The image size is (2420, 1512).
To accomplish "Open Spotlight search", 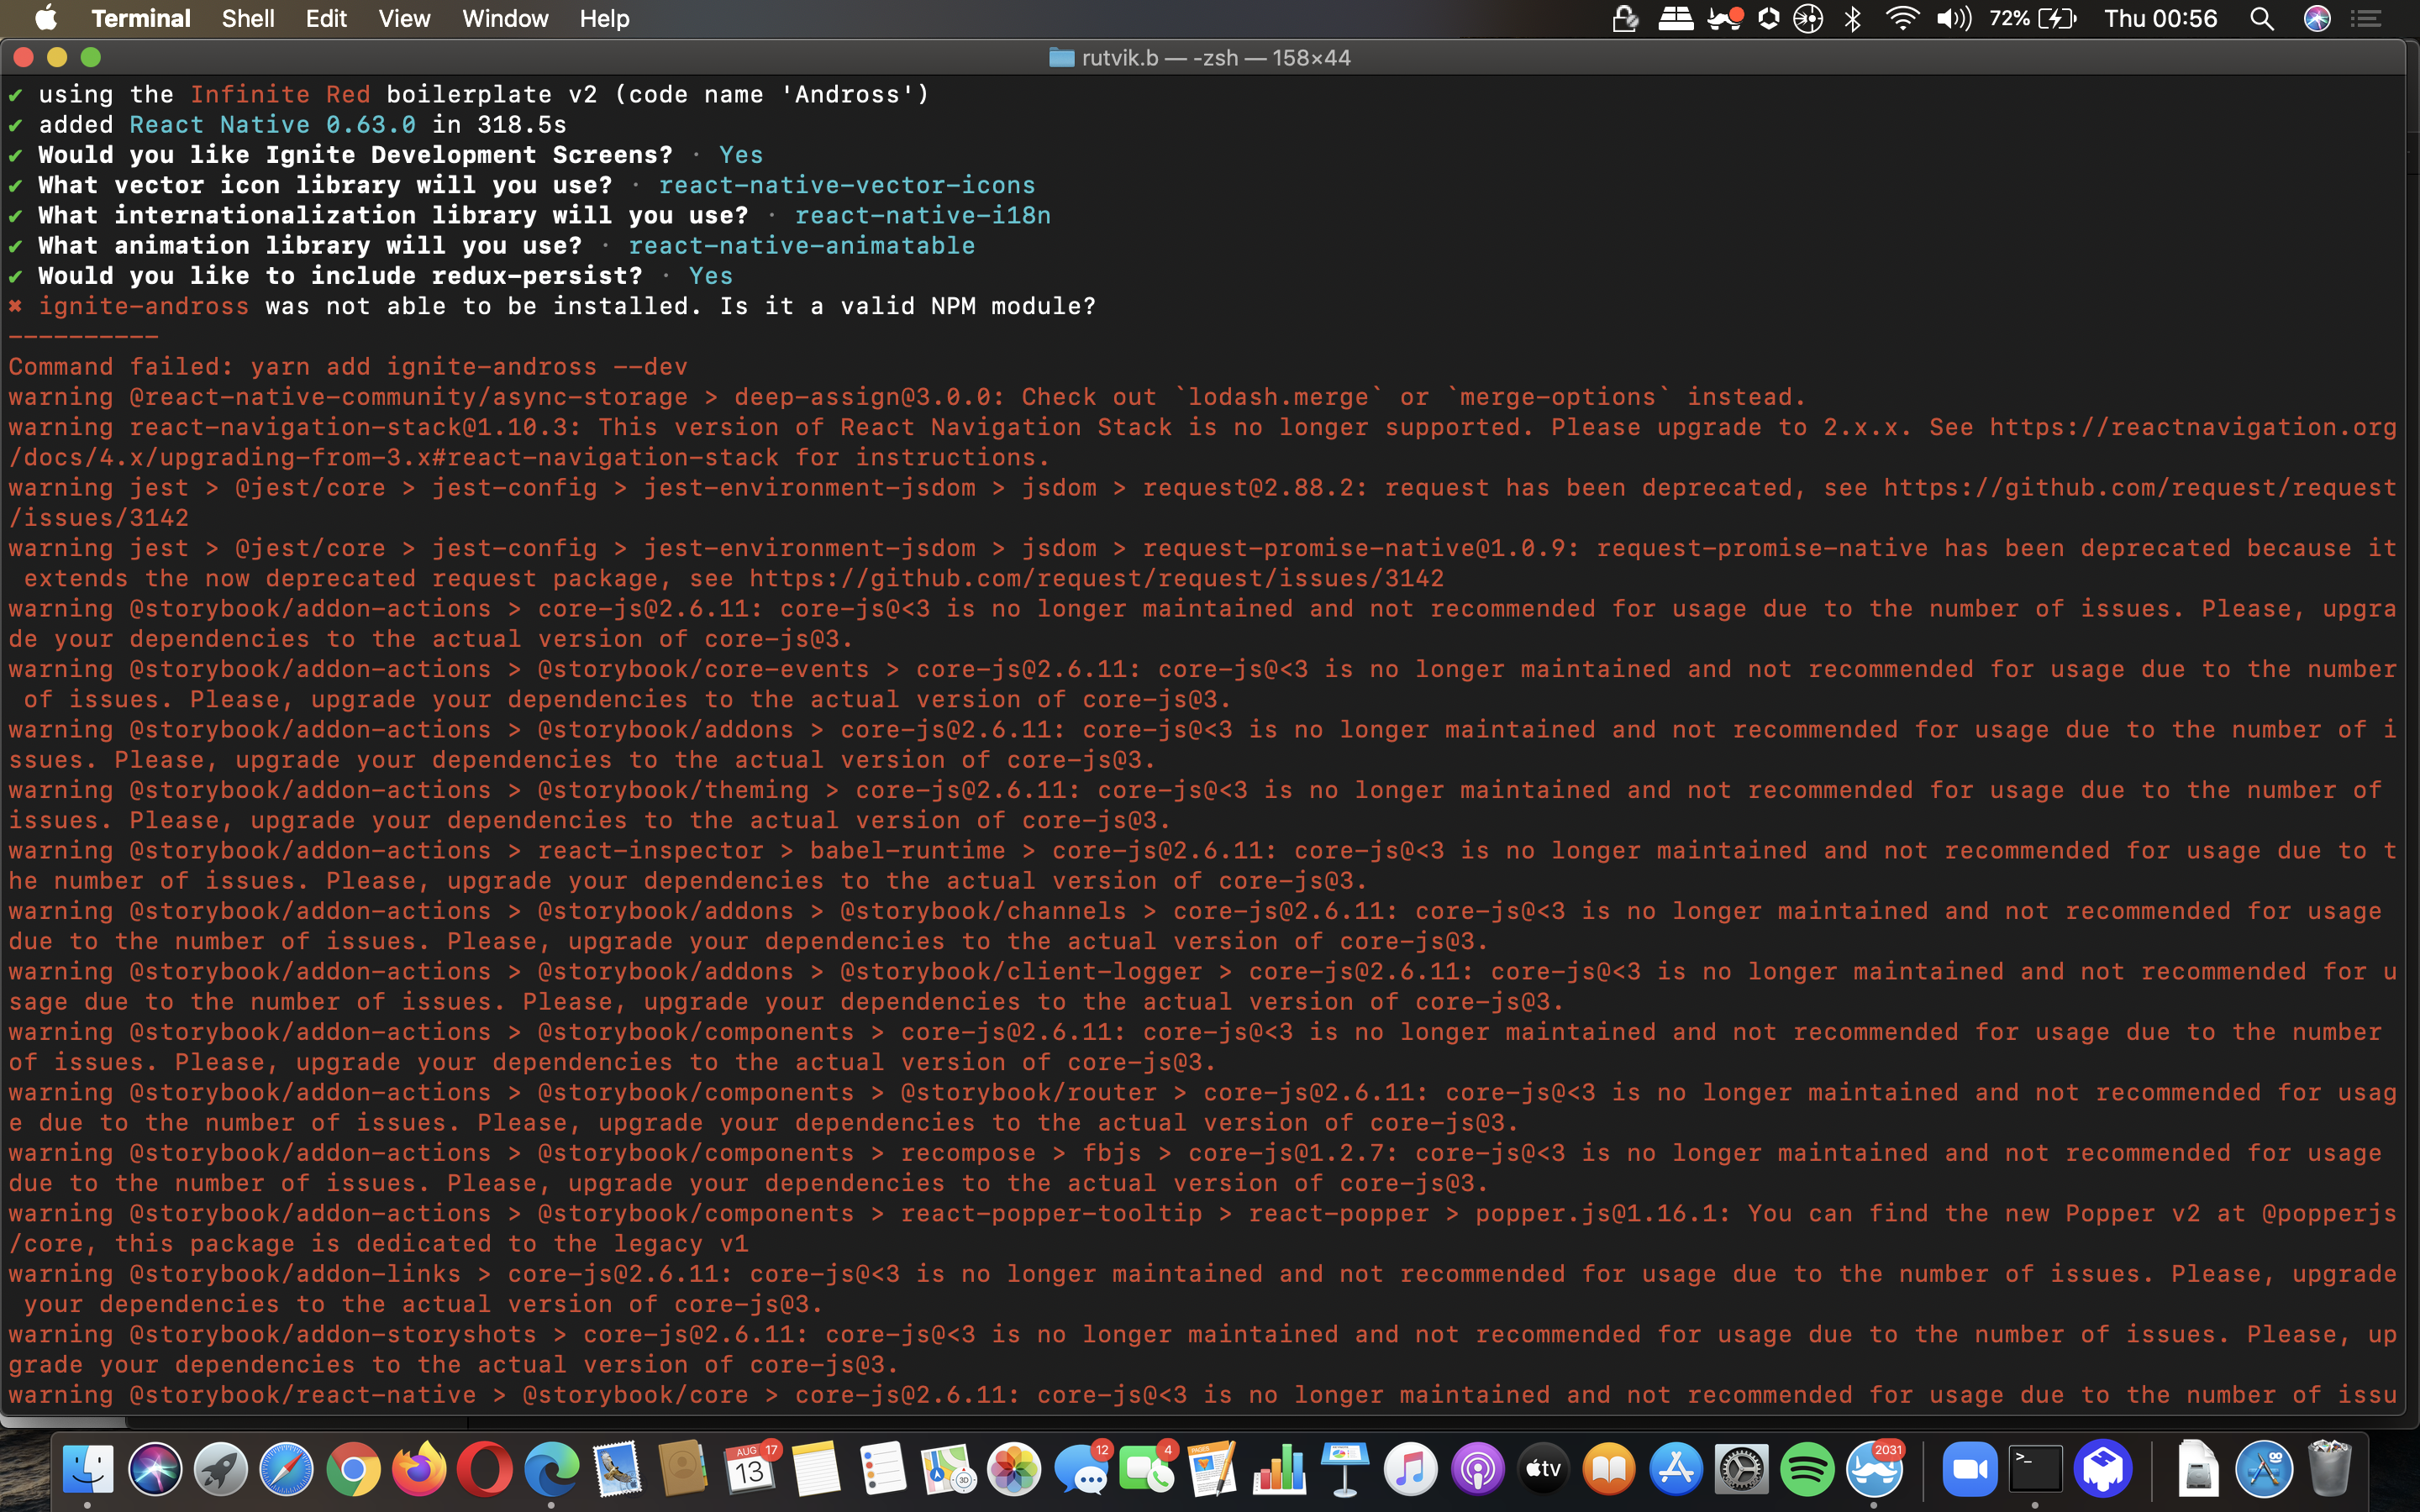I will point(2262,18).
